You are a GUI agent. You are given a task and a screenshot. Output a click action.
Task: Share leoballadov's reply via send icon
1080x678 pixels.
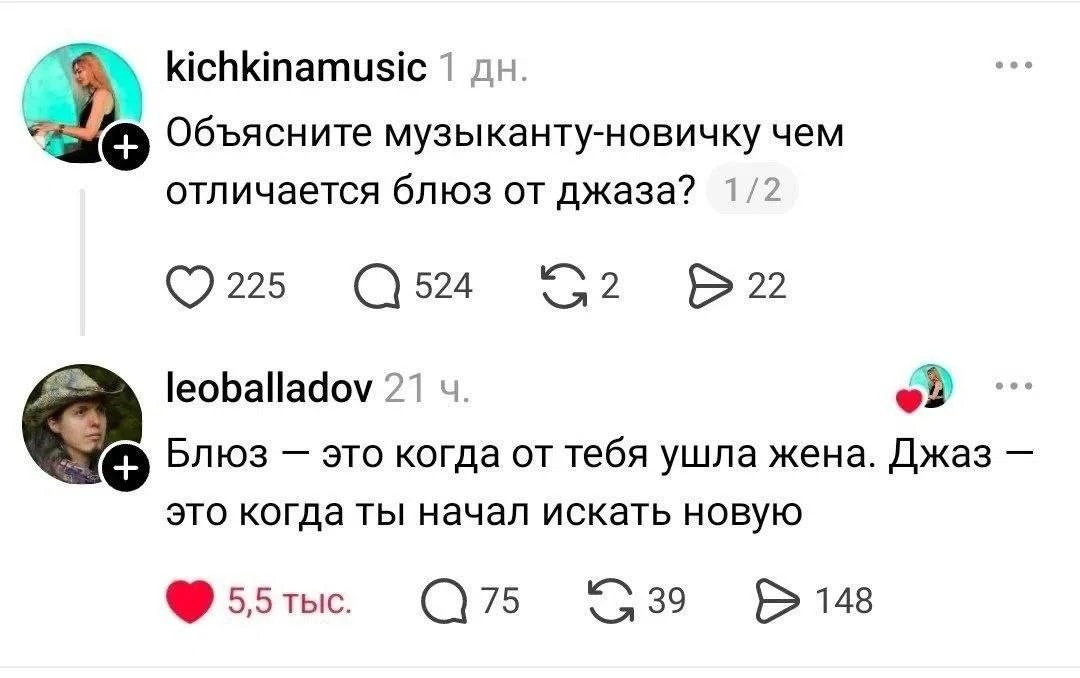778,602
